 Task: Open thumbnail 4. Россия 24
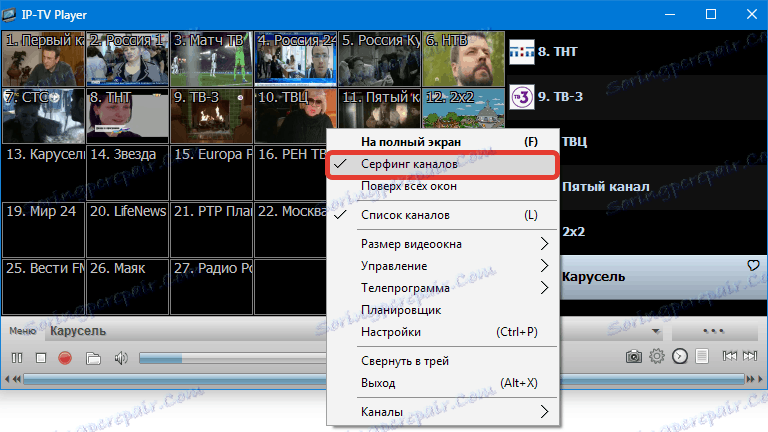[295, 59]
